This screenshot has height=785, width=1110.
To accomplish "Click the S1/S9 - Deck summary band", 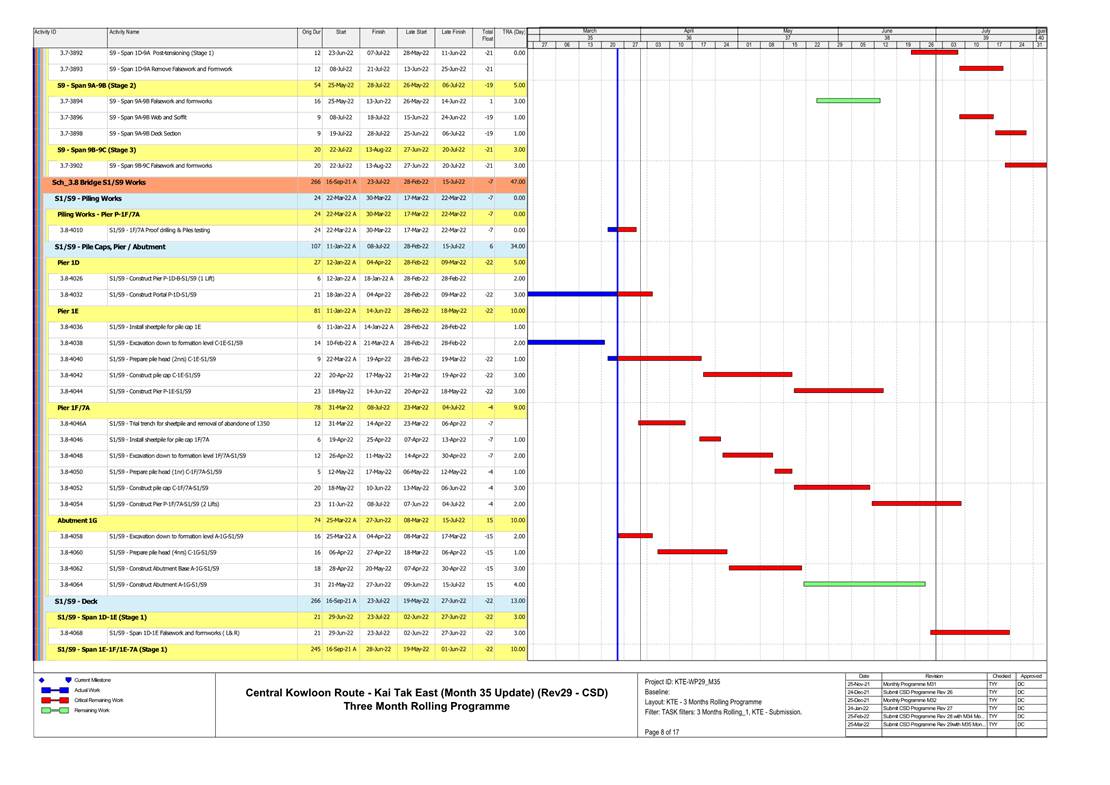I will pyautogui.click(x=76, y=601).
